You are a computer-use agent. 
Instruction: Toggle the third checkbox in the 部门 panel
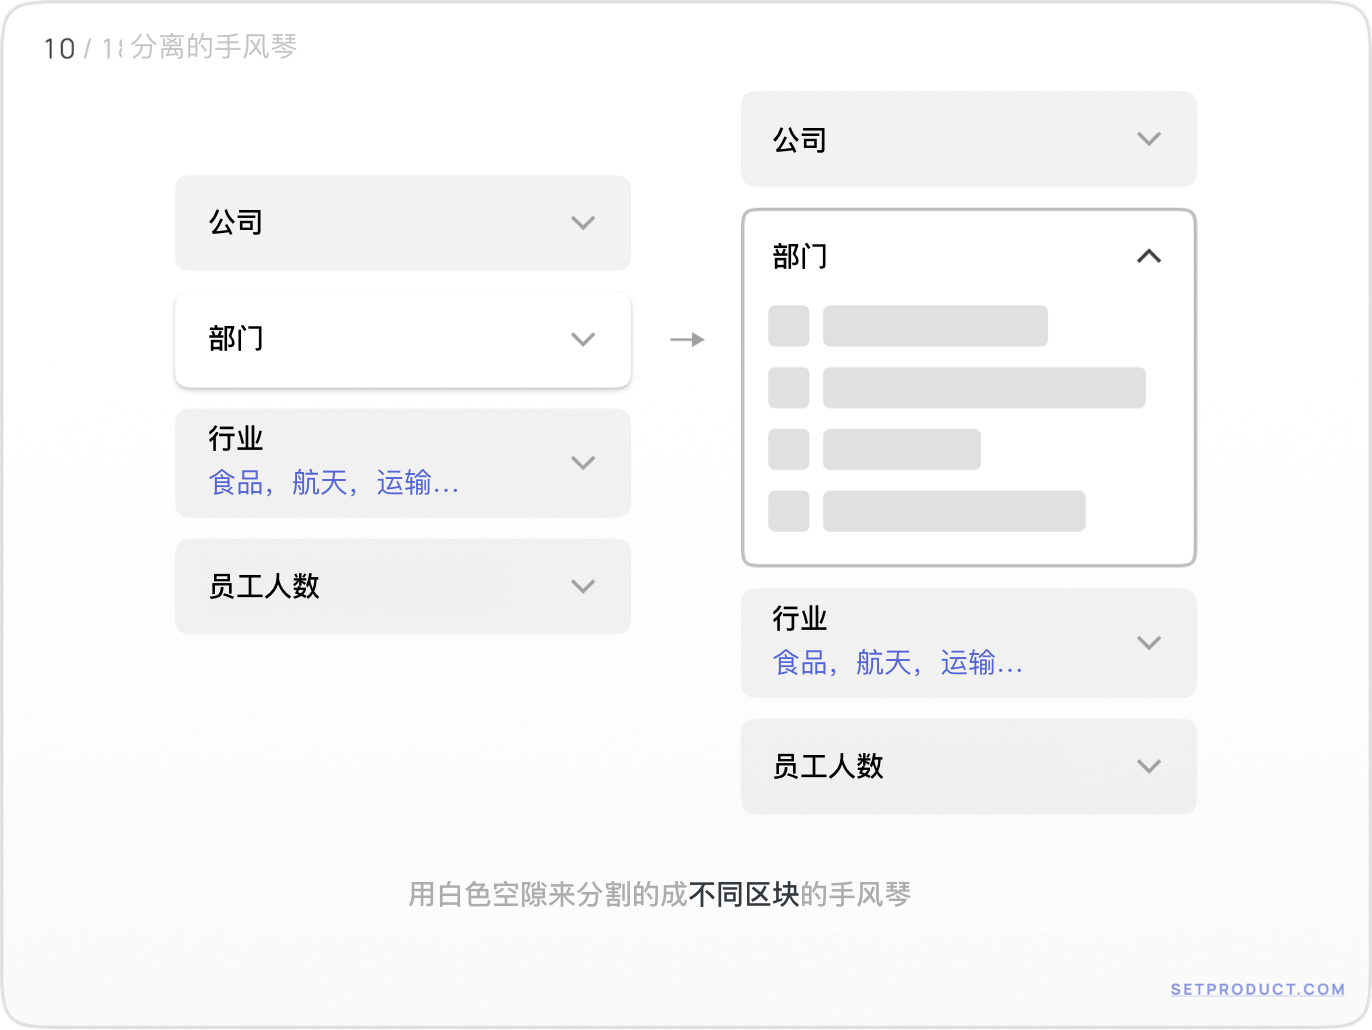click(x=789, y=450)
